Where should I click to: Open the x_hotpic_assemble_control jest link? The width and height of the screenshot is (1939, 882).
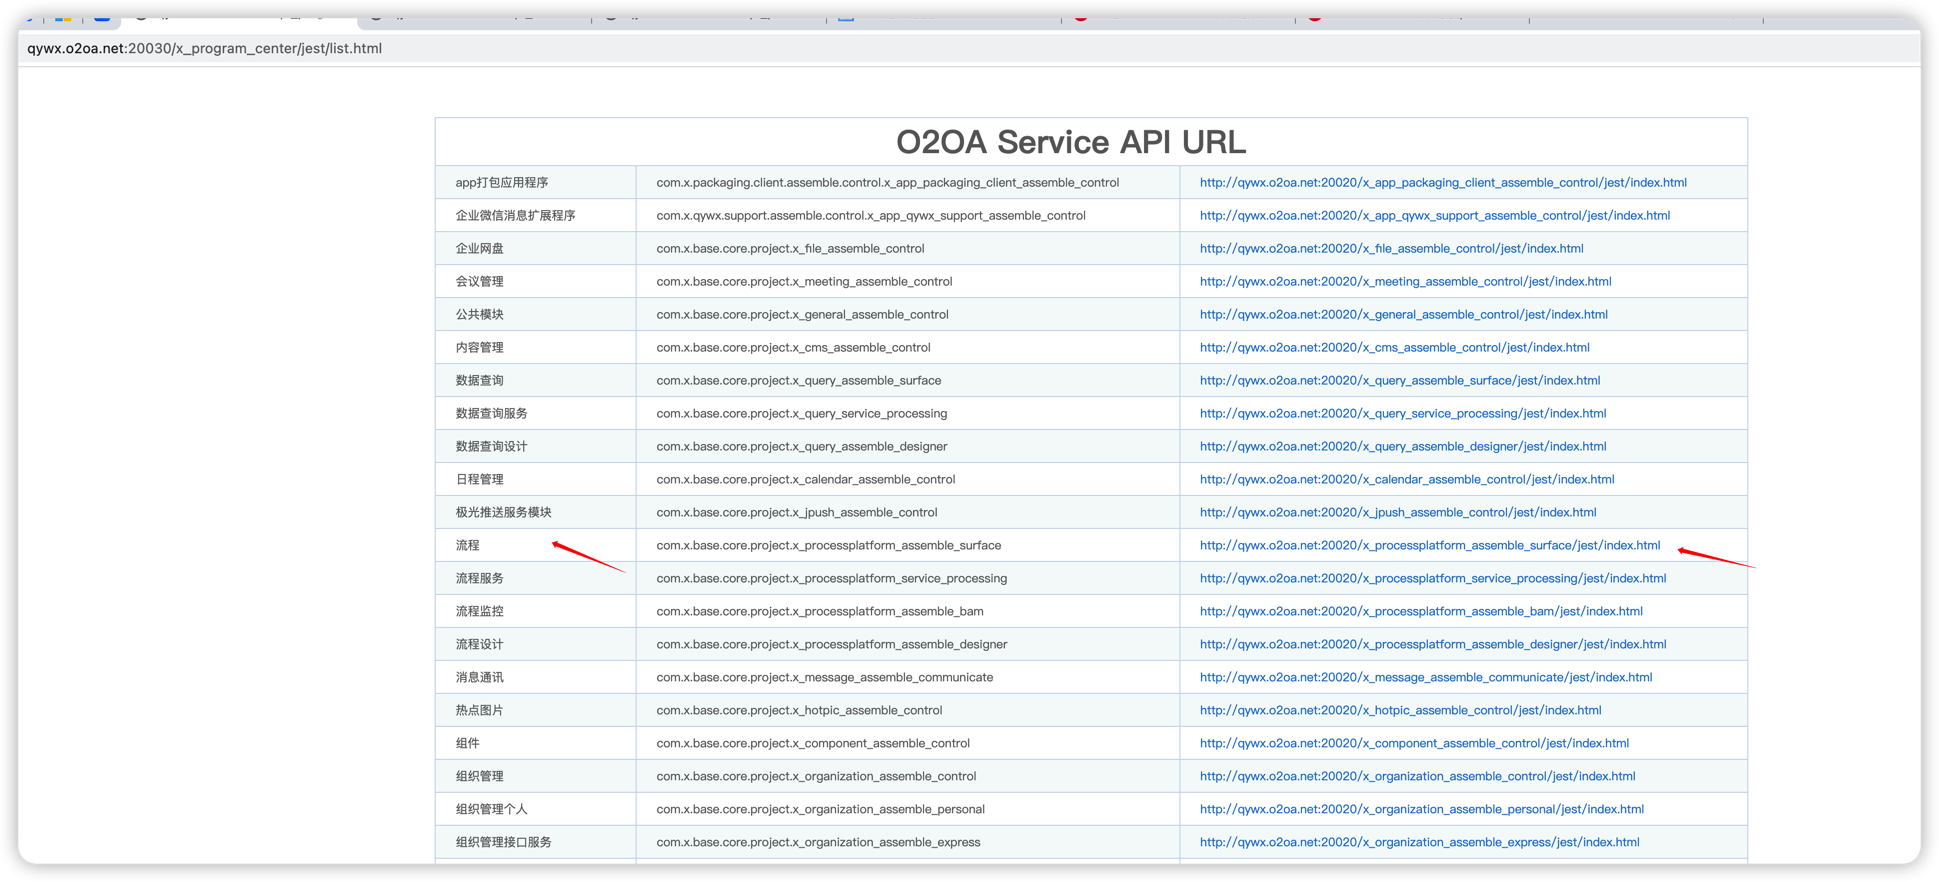click(1400, 711)
